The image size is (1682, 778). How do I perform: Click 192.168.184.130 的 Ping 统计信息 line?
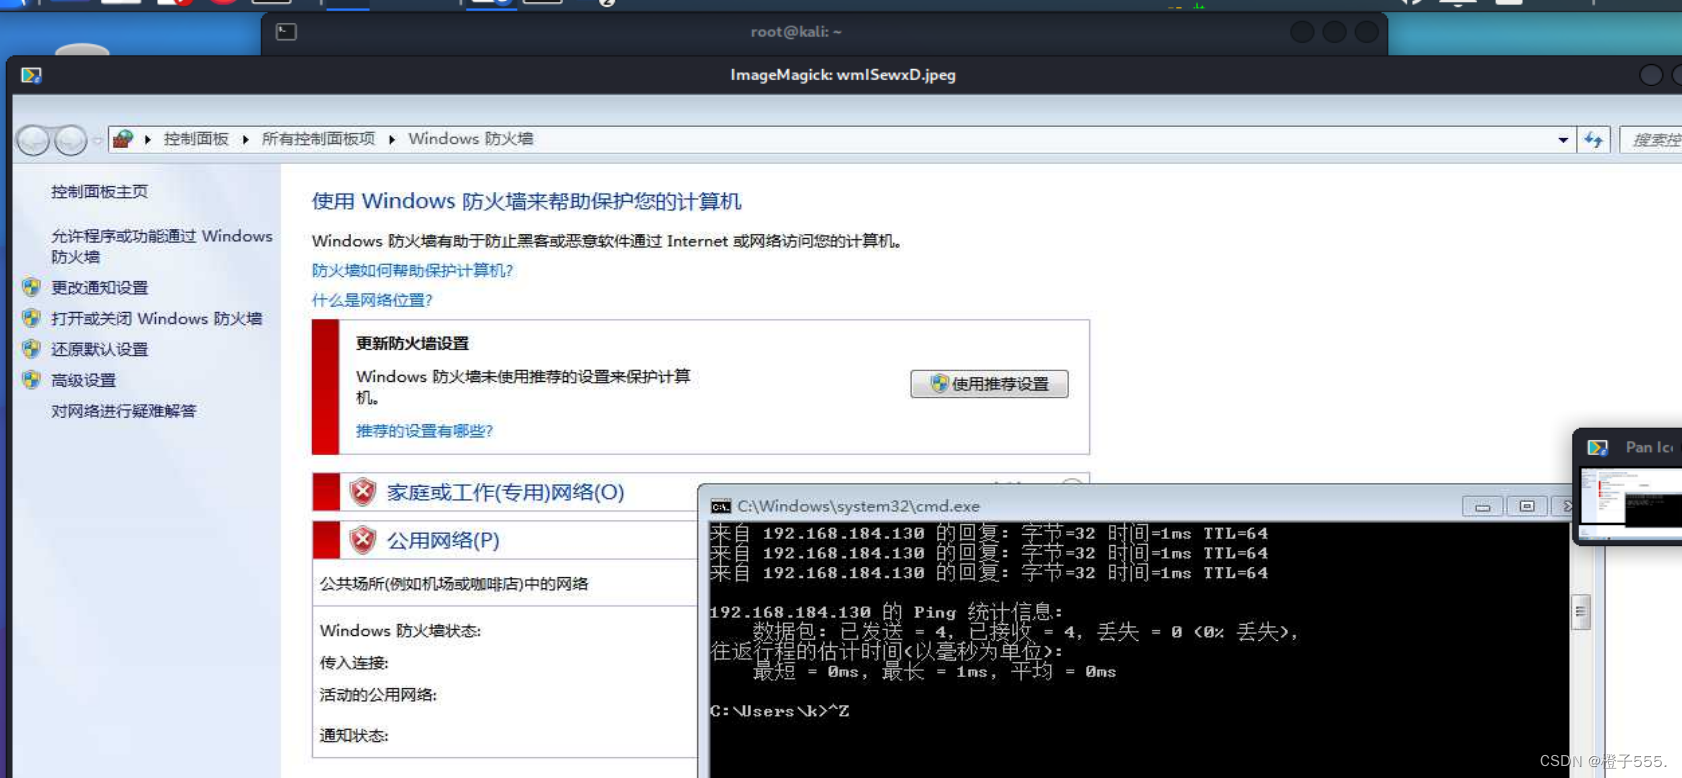[x=886, y=612]
